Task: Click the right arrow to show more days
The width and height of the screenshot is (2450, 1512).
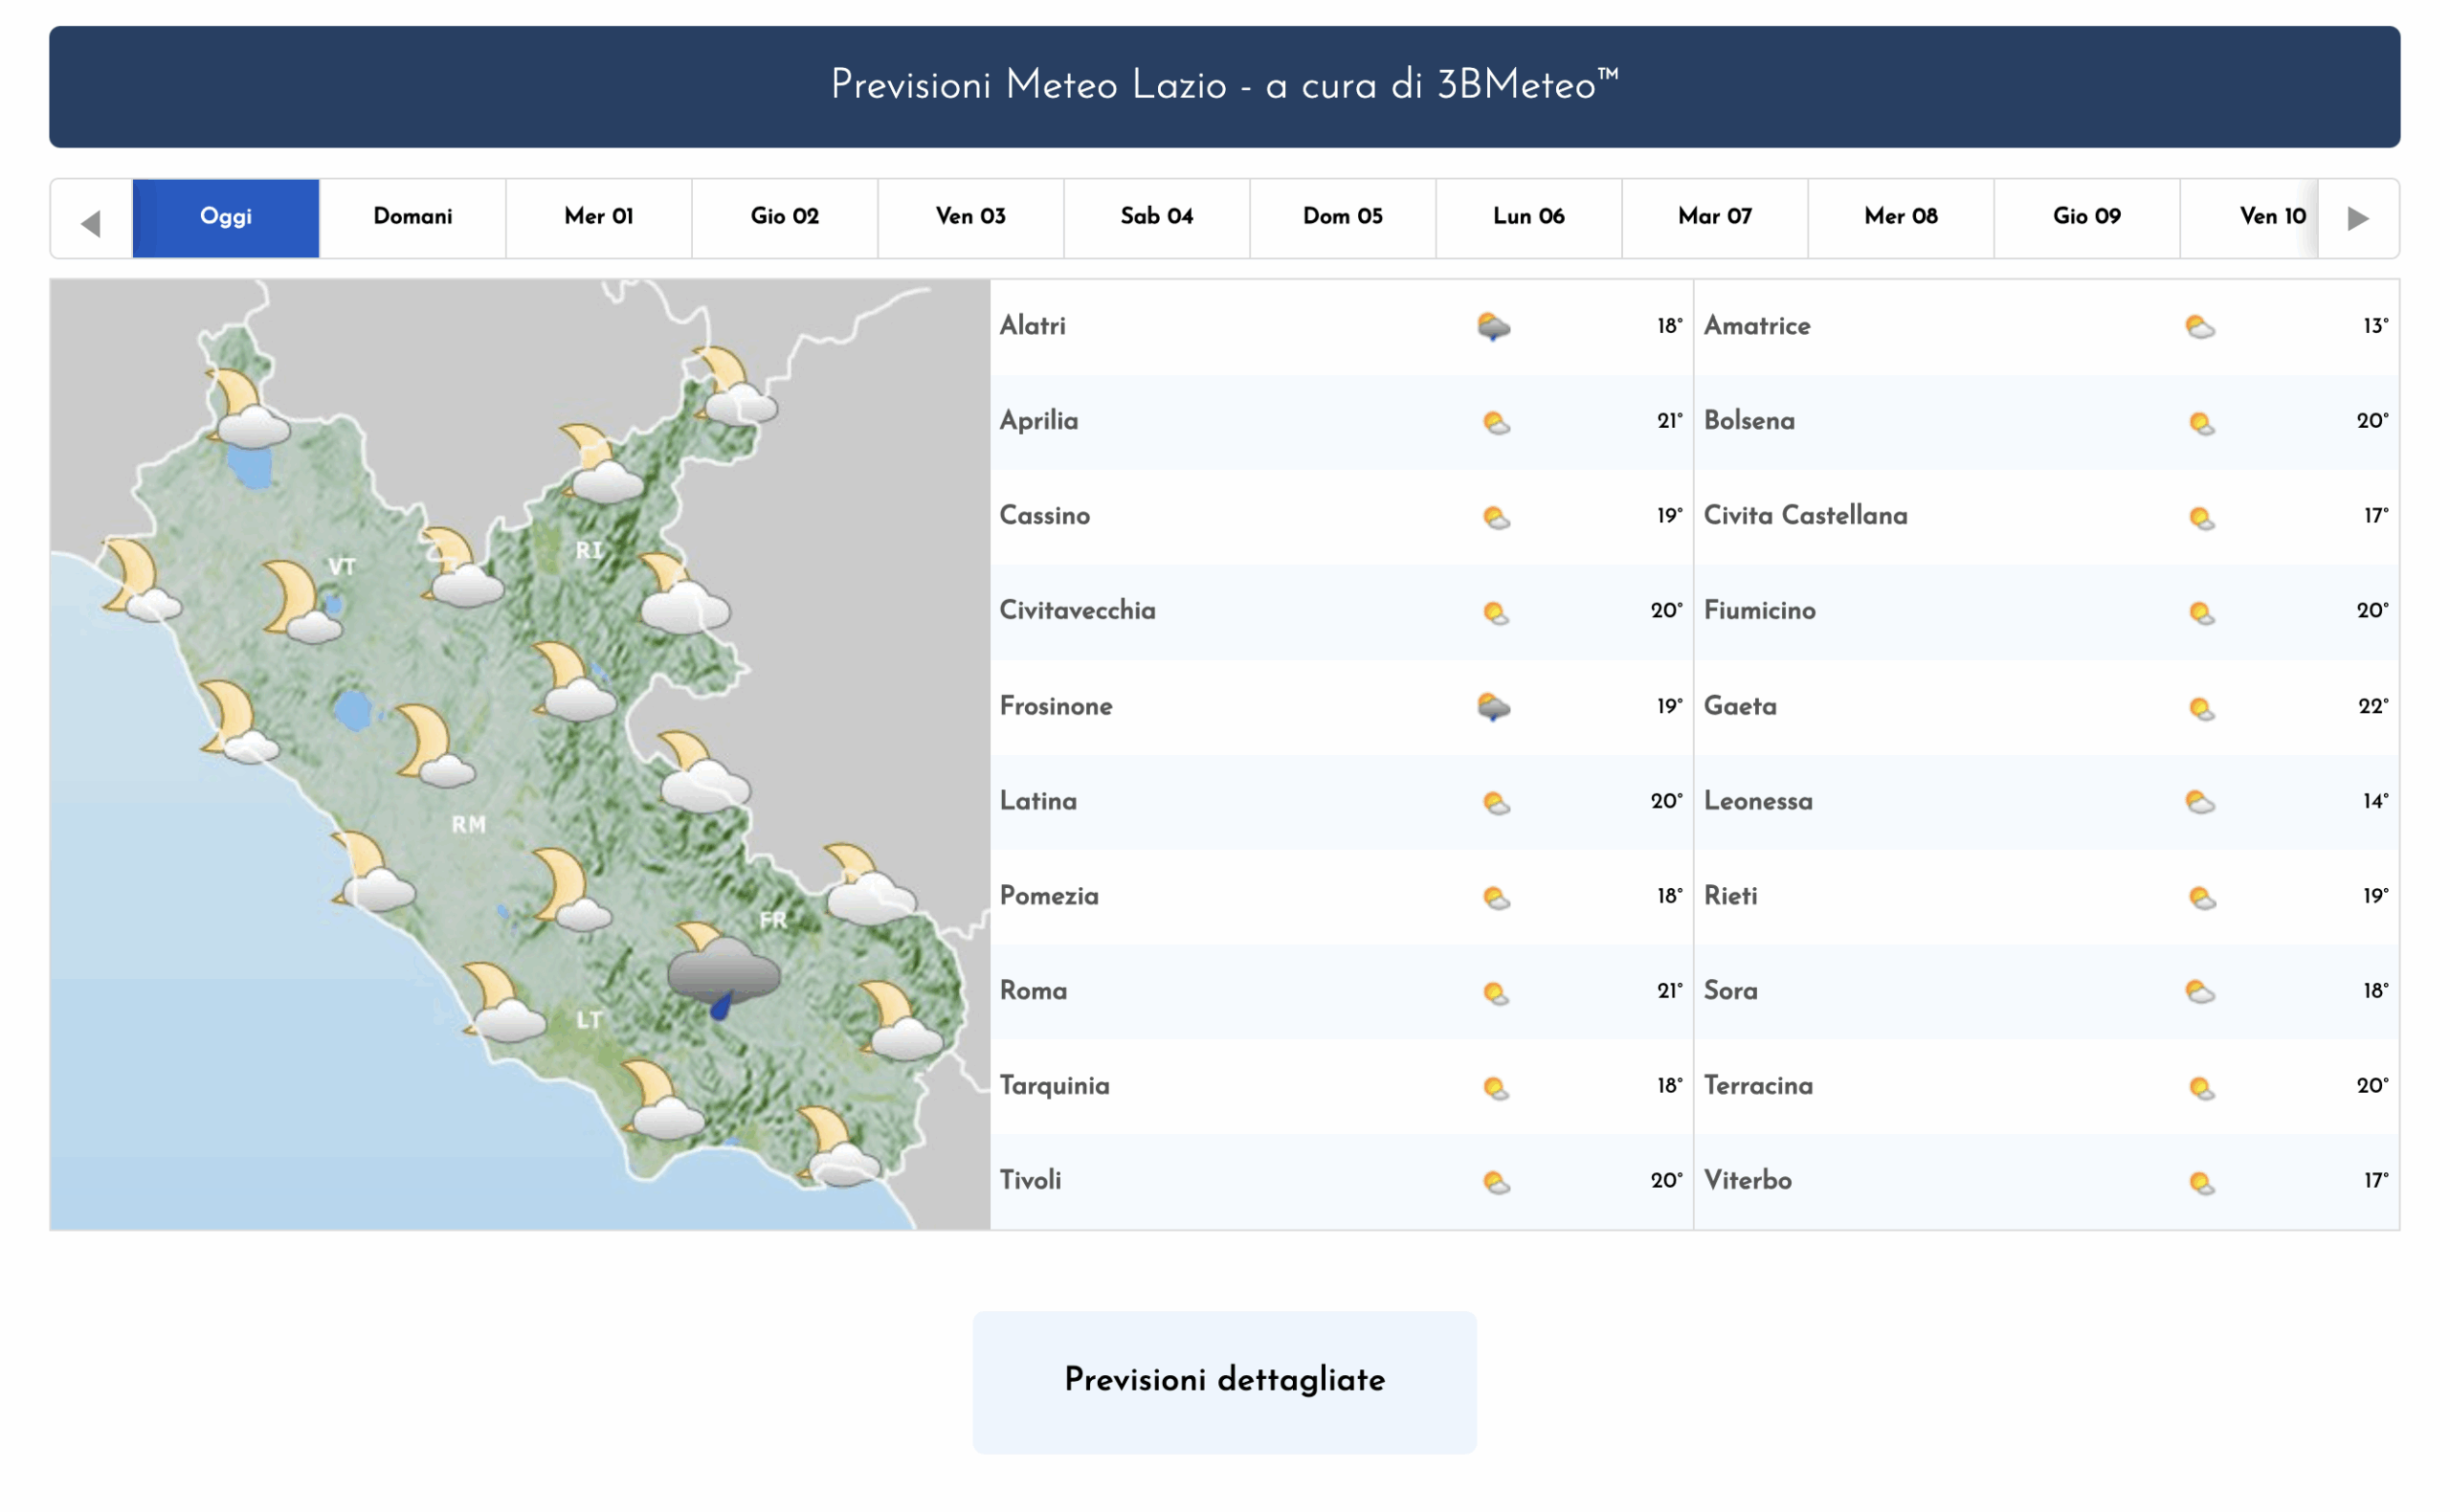Action: tap(2359, 217)
